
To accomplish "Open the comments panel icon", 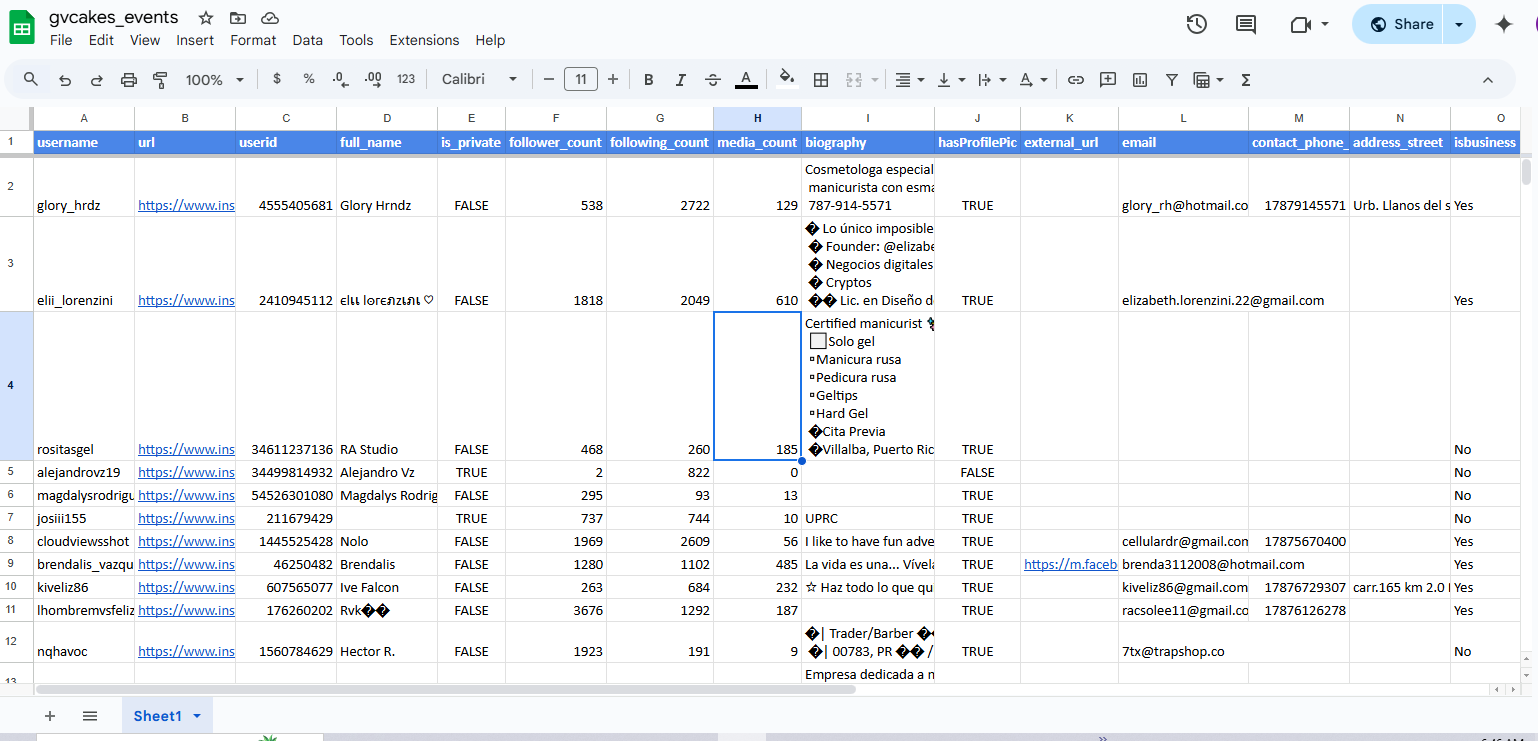I will 1246,24.
